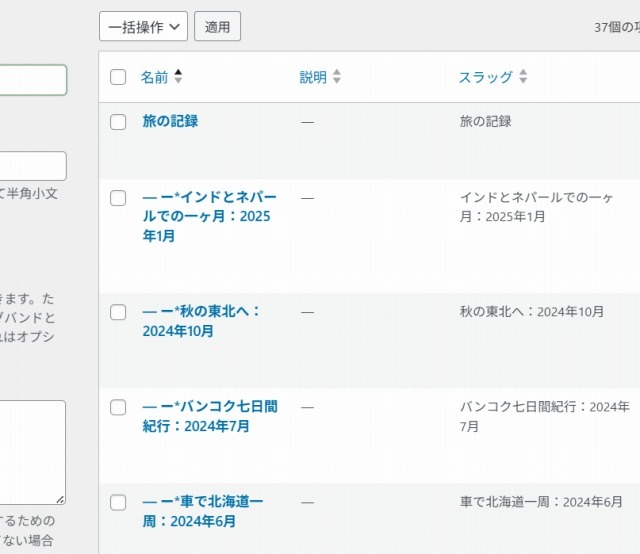
Task: Click 車で北海道一周：2024年6月 category link
Action: coord(203,511)
